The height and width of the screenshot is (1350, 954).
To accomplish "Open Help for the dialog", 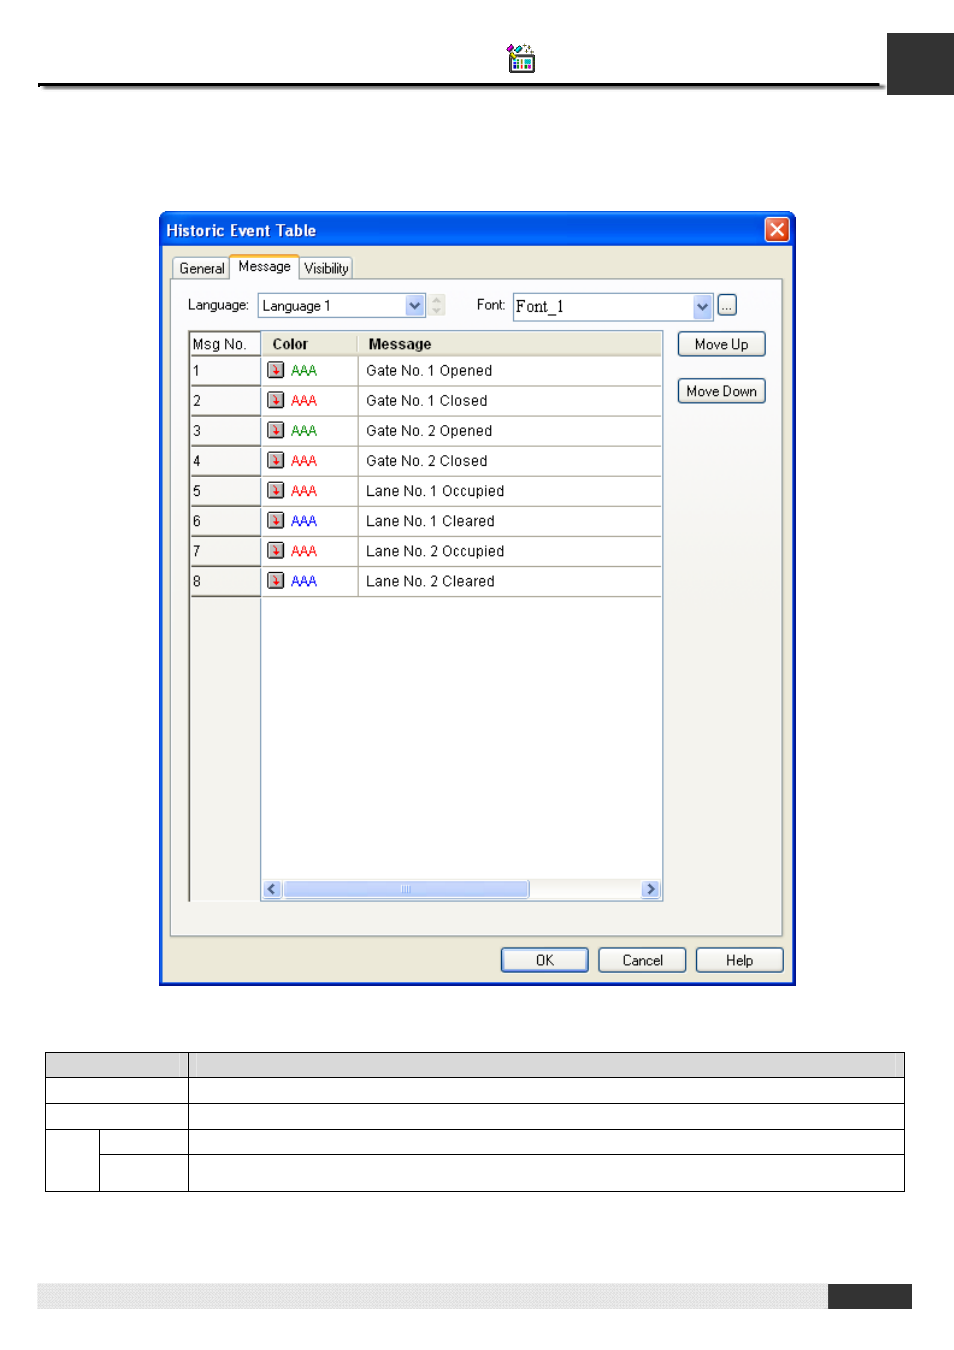I will pyautogui.click(x=739, y=960).
